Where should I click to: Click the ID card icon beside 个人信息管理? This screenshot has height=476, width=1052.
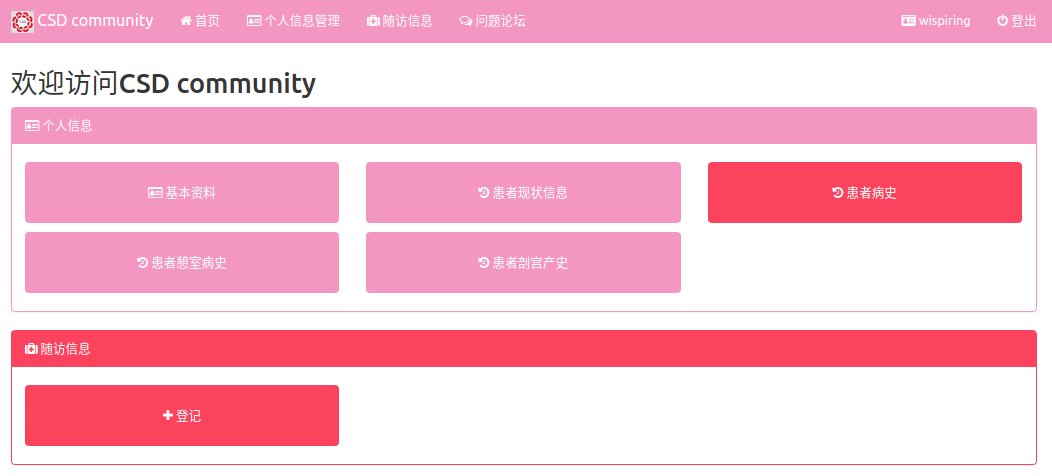click(x=254, y=21)
